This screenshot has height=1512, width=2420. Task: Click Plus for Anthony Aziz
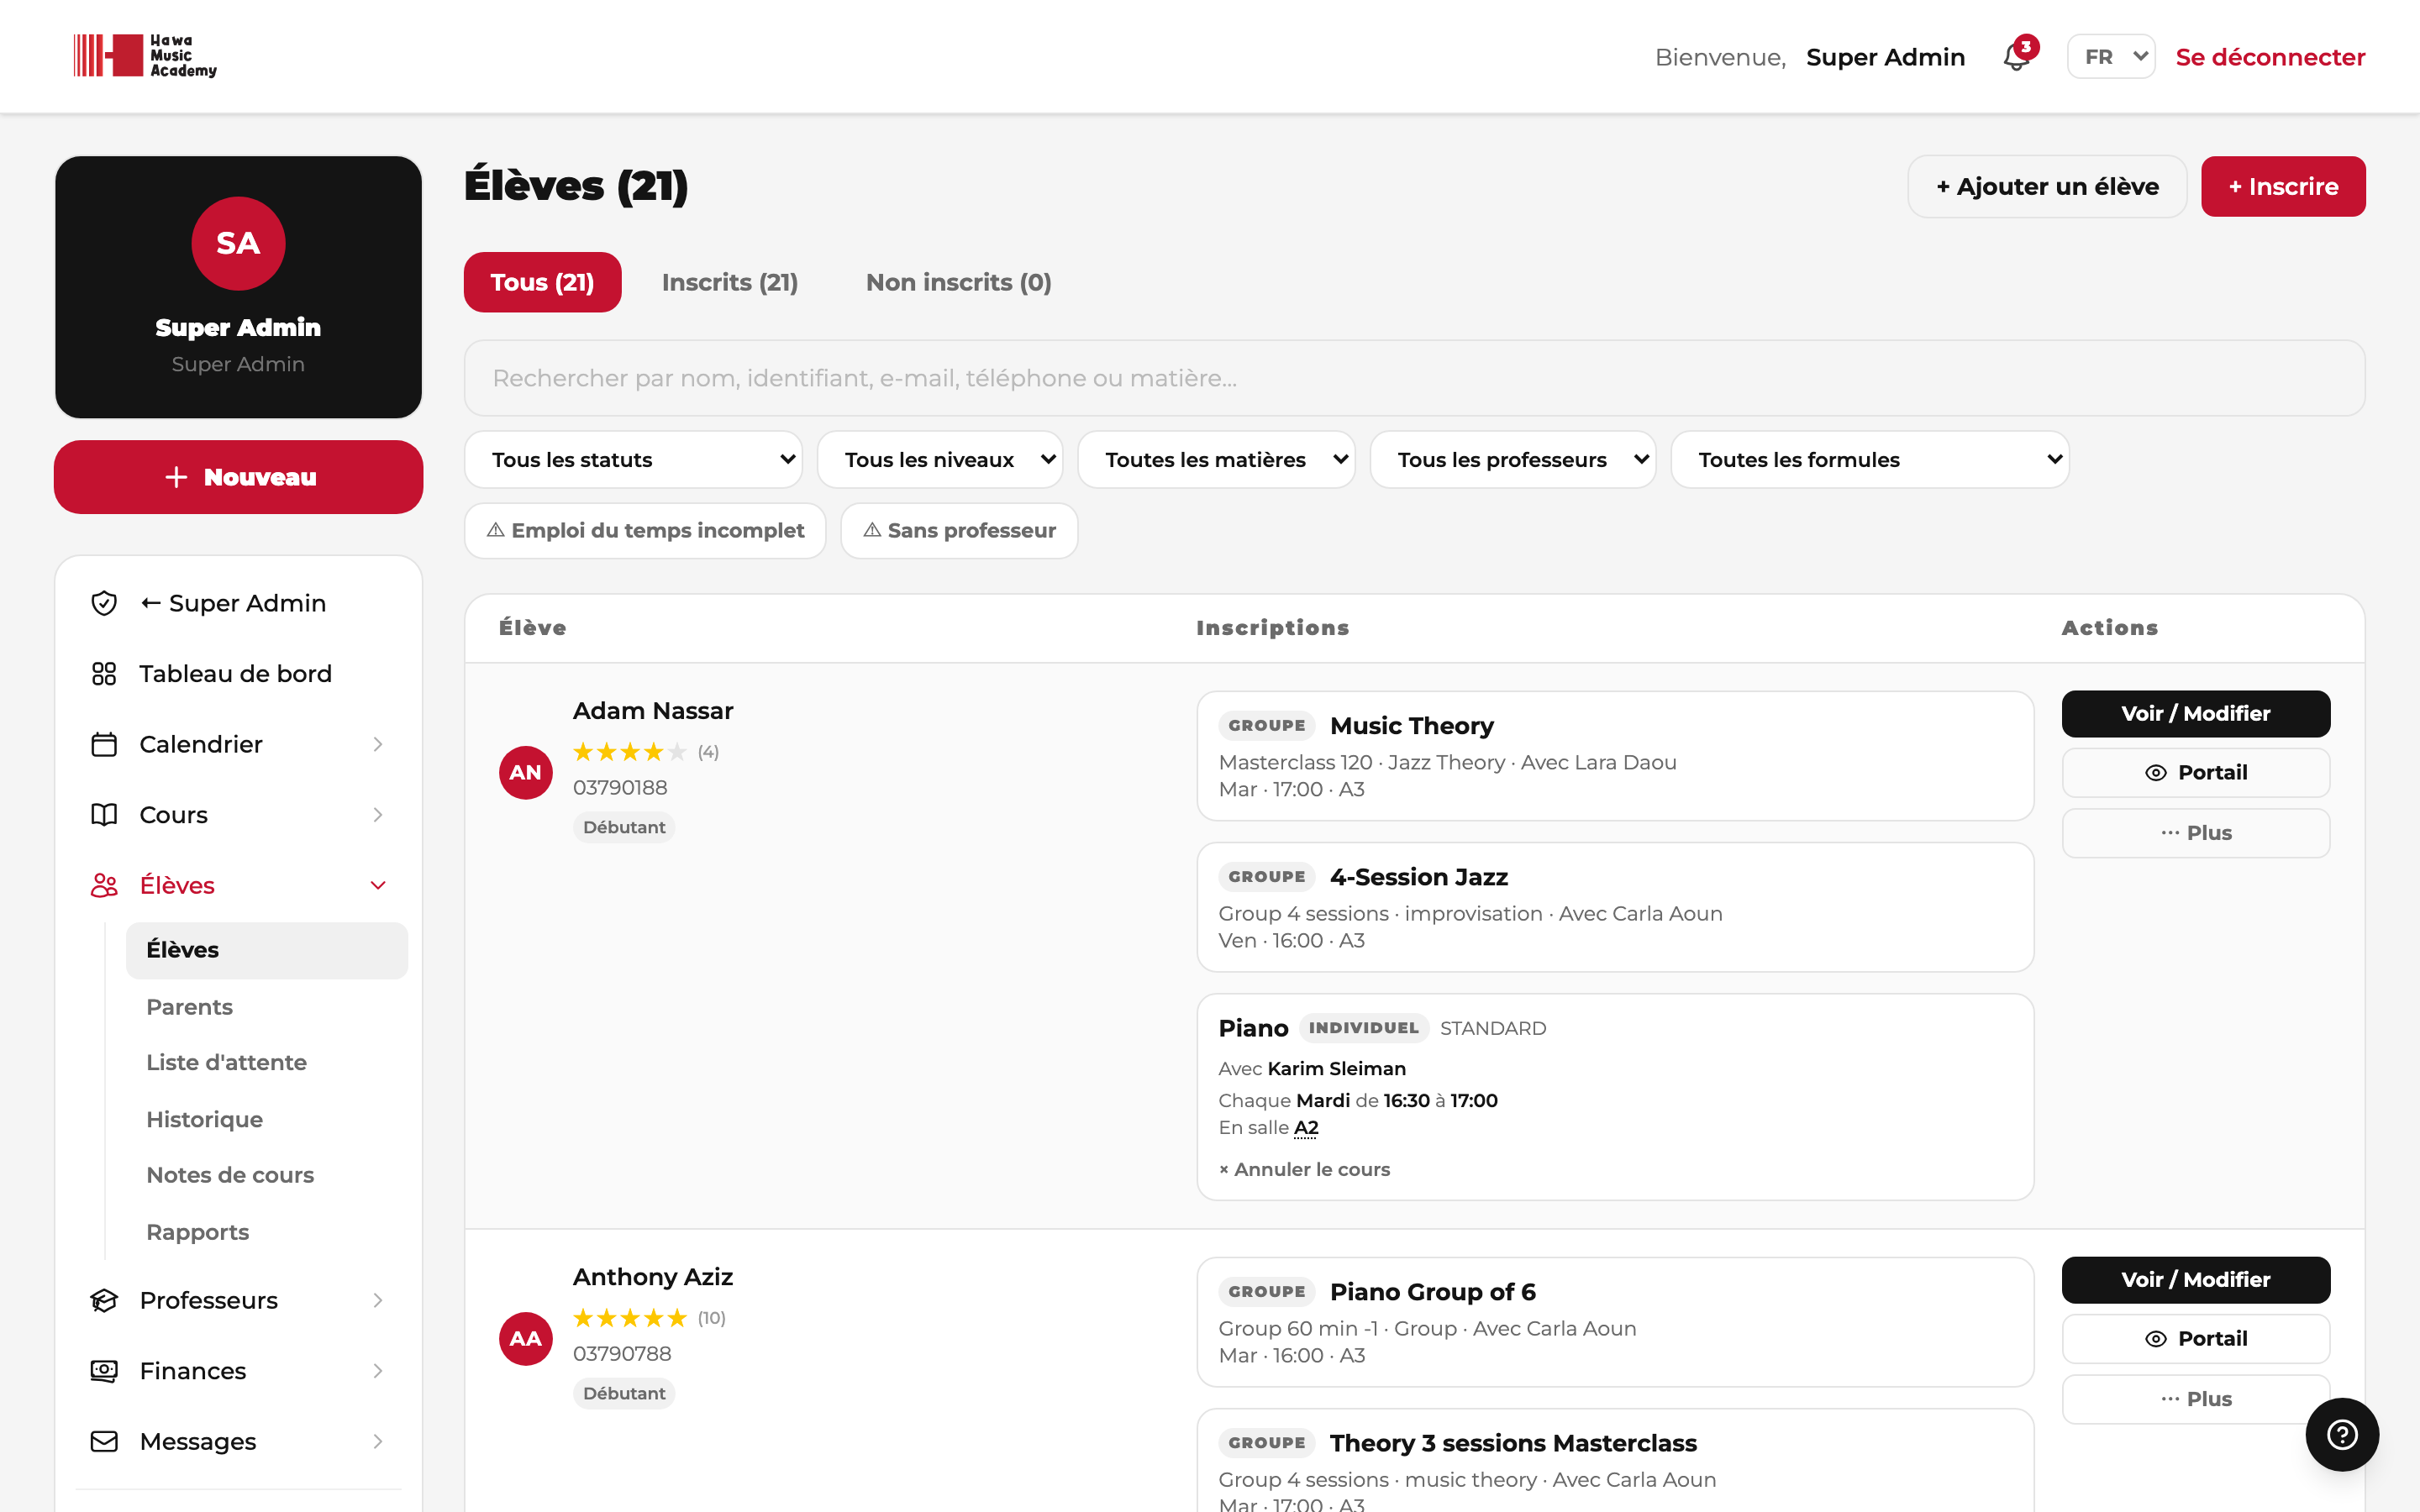coord(2195,1399)
